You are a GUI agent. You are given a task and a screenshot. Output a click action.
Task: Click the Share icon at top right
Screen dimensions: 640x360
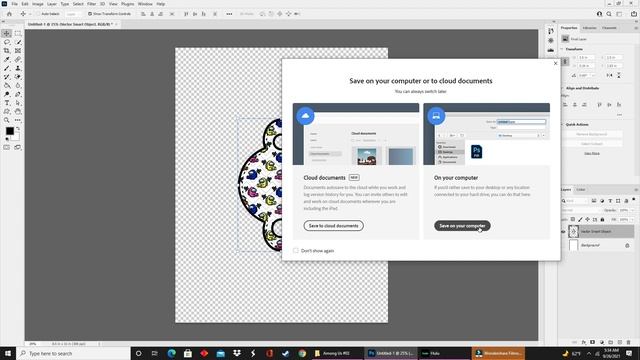click(x=634, y=14)
